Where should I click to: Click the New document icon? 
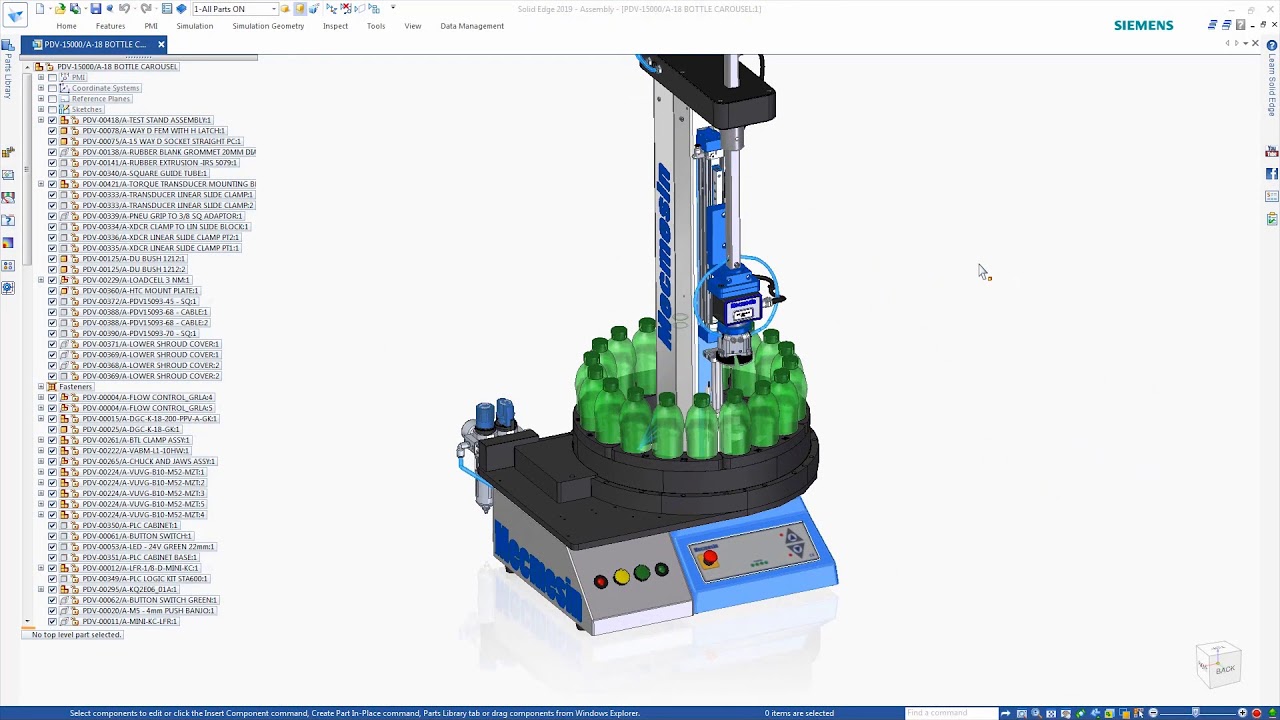(39, 9)
